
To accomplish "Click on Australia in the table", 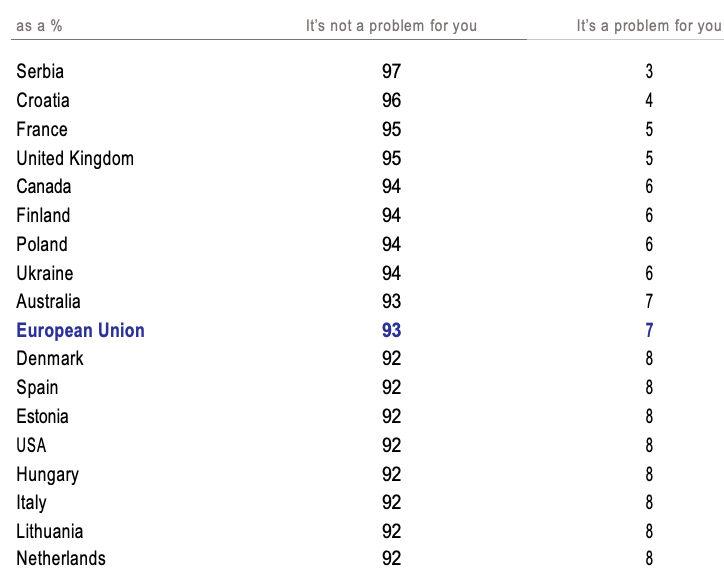I will (48, 302).
